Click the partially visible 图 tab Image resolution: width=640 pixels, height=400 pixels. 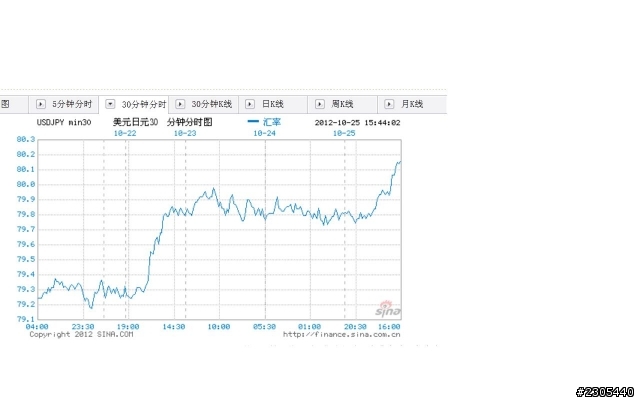click(13, 104)
